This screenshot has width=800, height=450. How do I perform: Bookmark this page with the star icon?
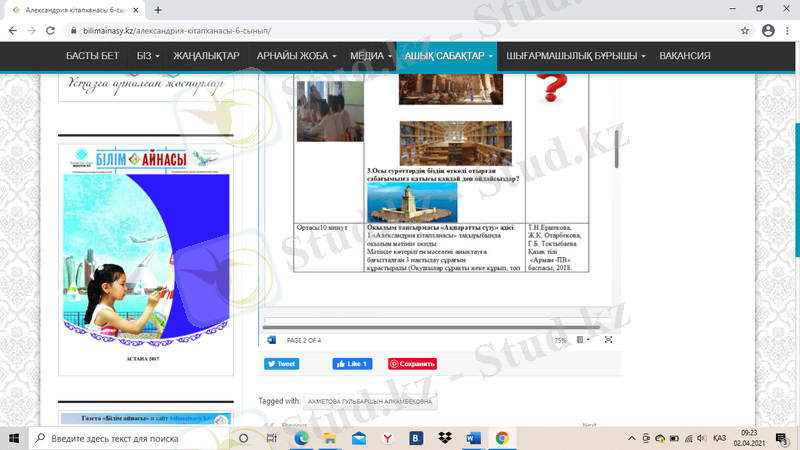click(745, 31)
